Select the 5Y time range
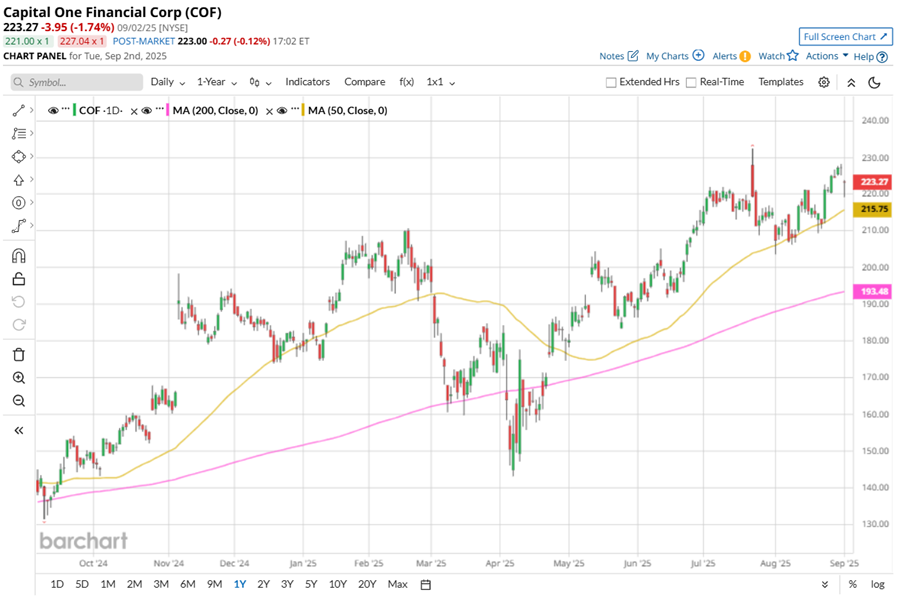903x604 pixels. 311,584
